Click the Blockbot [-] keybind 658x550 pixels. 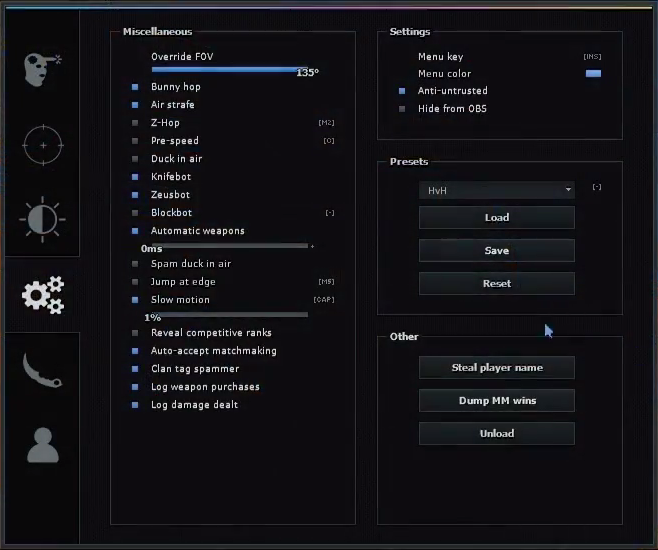(x=330, y=213)
